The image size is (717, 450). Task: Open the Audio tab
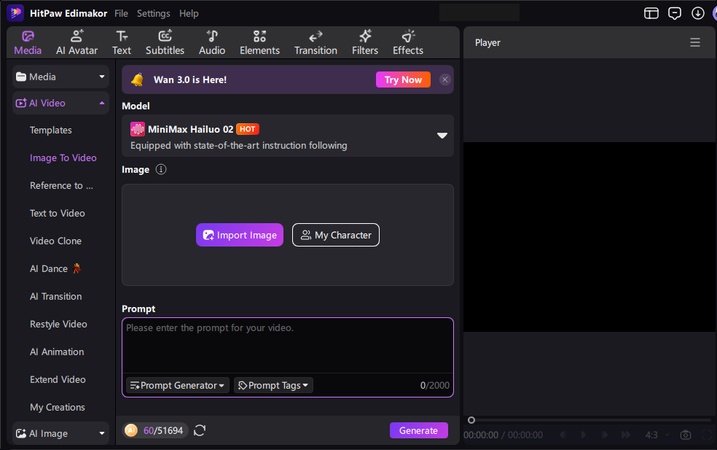click(212, 43)
